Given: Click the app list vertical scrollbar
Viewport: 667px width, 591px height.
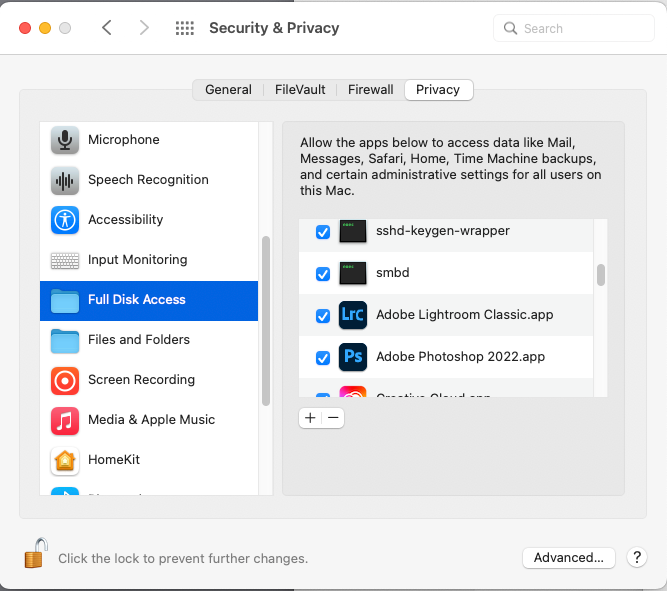Looking at the screenshot, I should [x=601, y=275].
